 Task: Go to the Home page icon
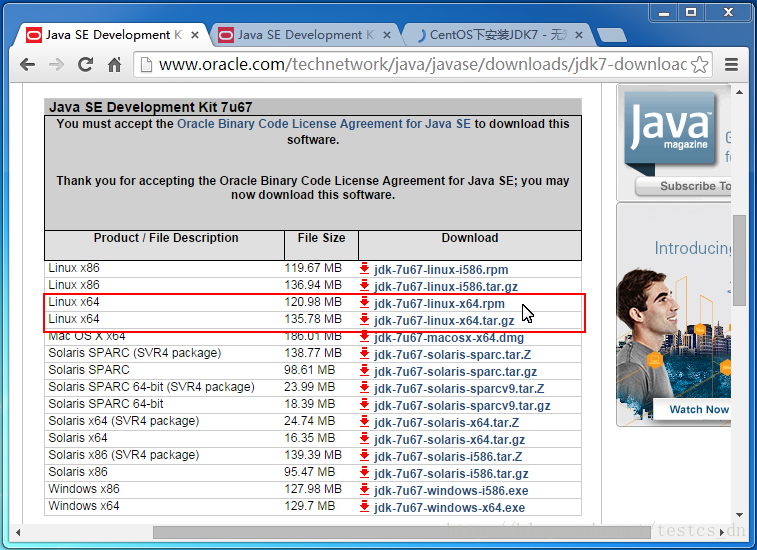point(114,64)
